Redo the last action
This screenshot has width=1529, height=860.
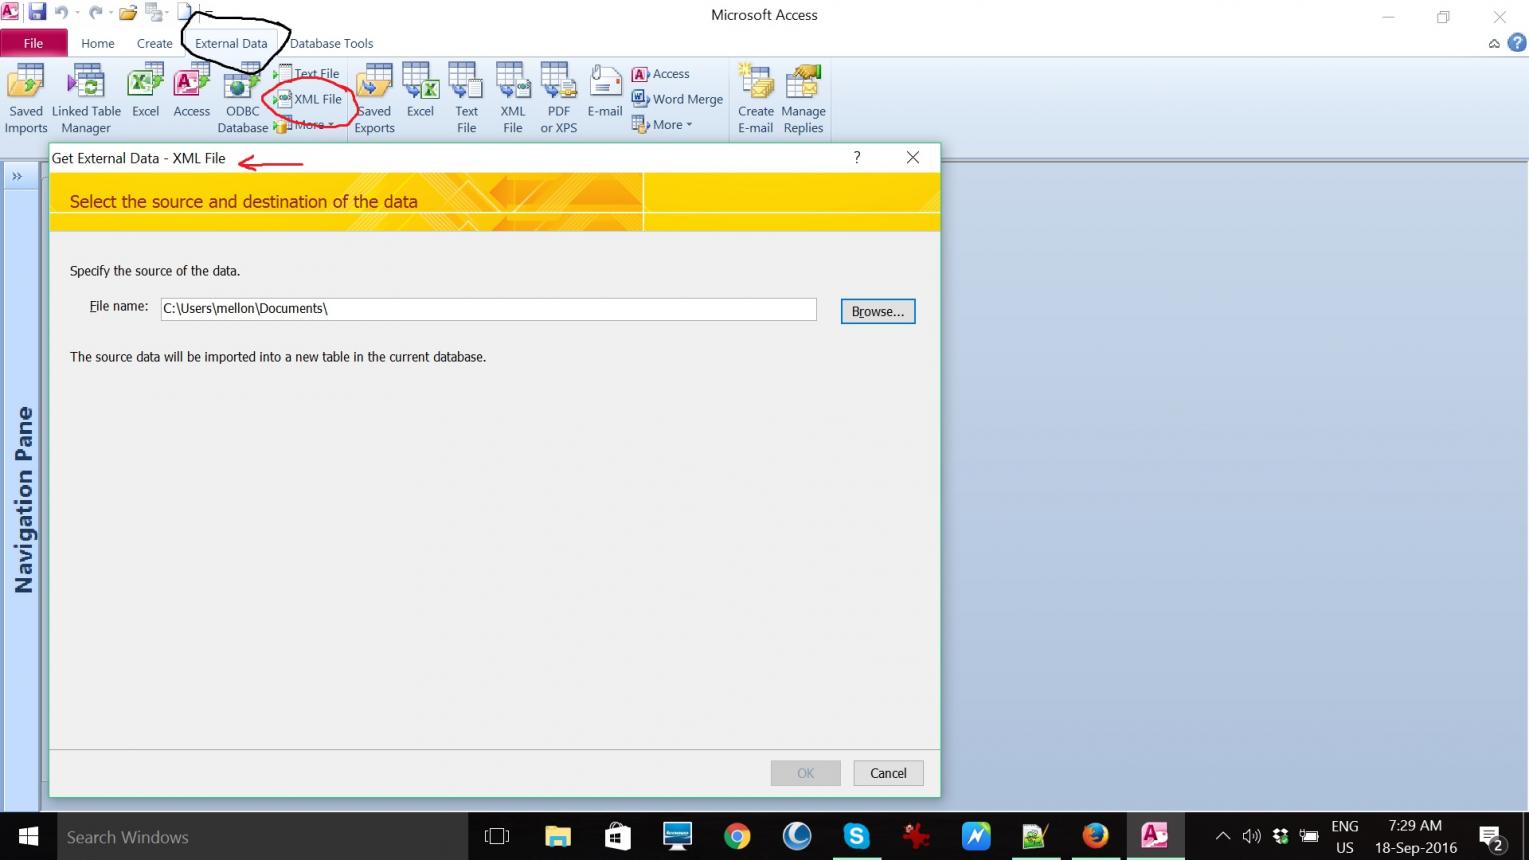coord(96,13)
